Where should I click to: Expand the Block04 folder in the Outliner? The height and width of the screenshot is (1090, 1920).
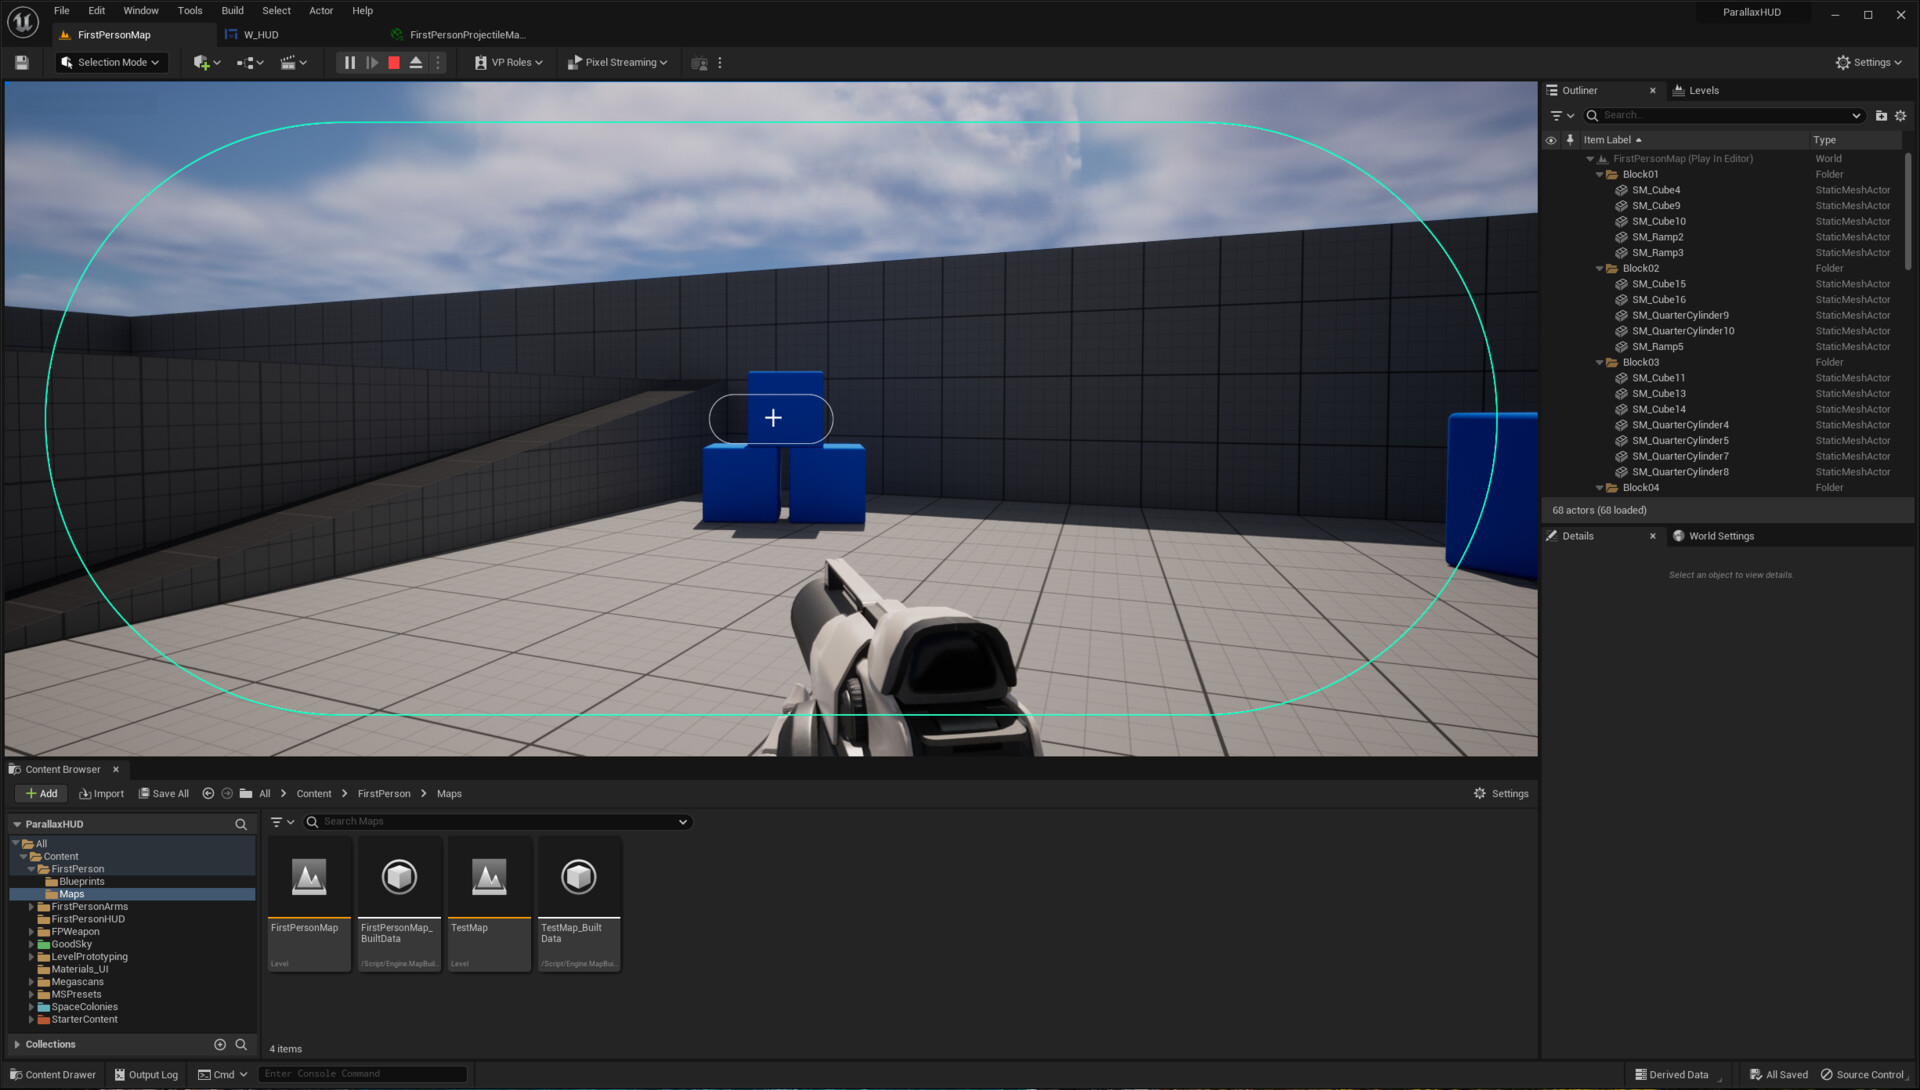pyautogui.click(x=1600, y=487)
